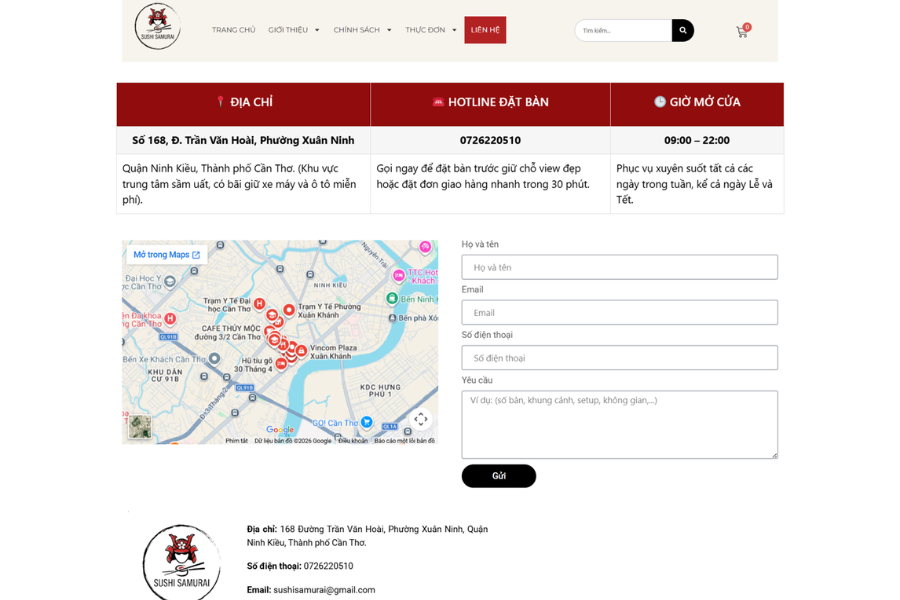The height and width of the screenshot is (600, 900).
Task: Switch map to satellite layer thumbnail
Action: point(140,427)
